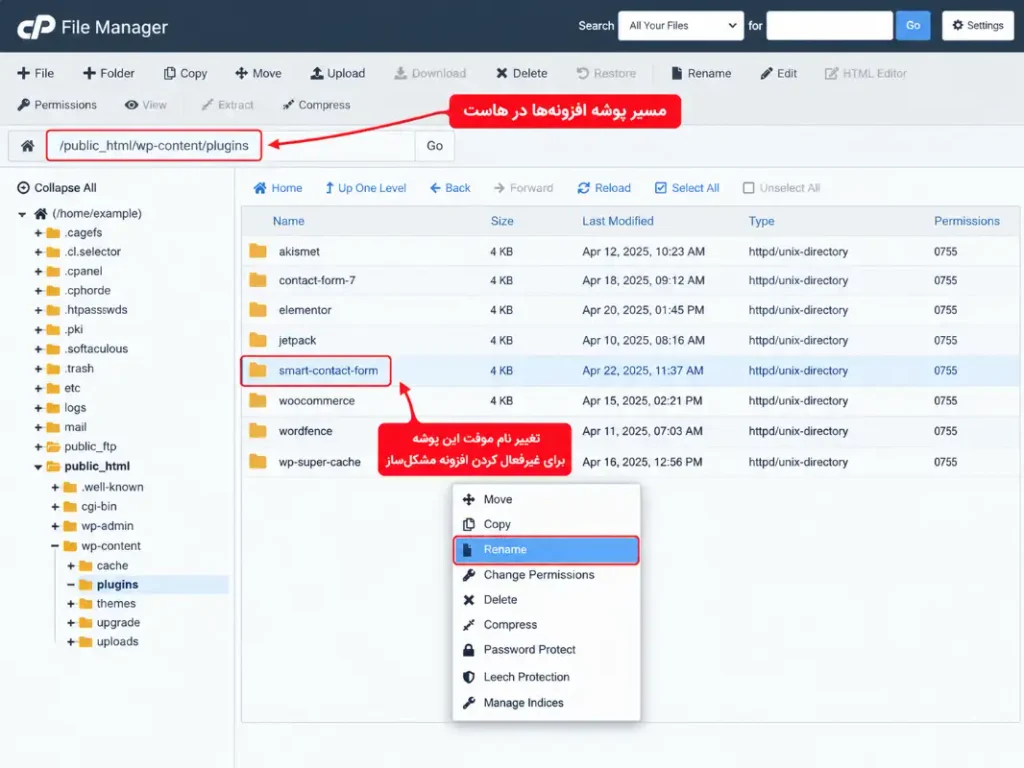Collapse the public_html tree node
The height and width of the screenshot is (768, 1024).
[x=38, y=466]
